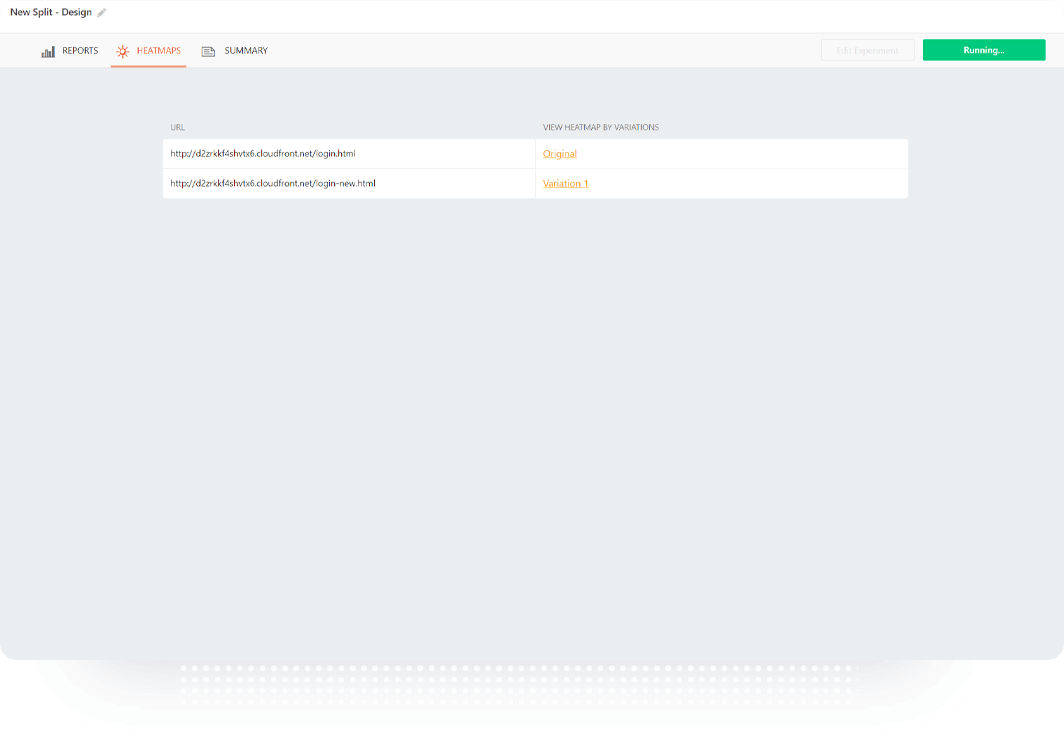Click the login.html URL text
This screenshot has width=1064, height=744.
[x=263, y=154]
